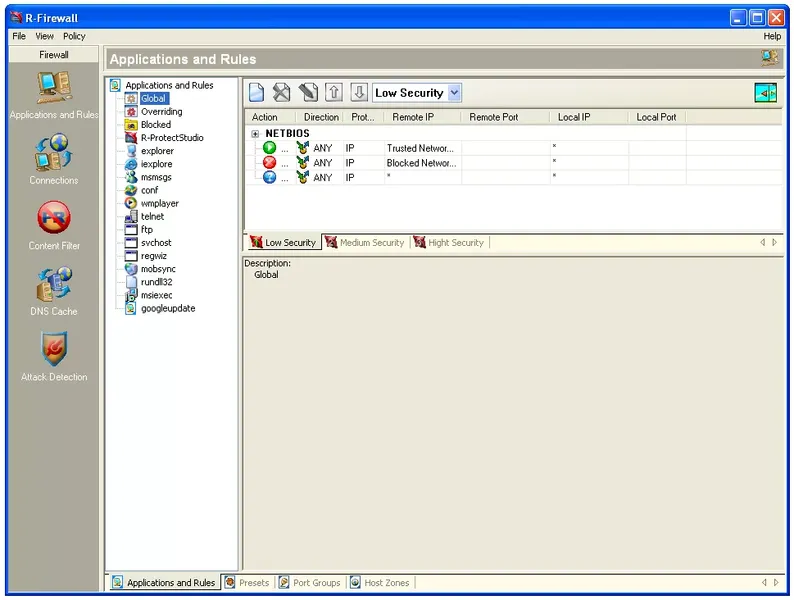
Task: Move rule up with arrow icon
Action: click(x=334, y=93)
